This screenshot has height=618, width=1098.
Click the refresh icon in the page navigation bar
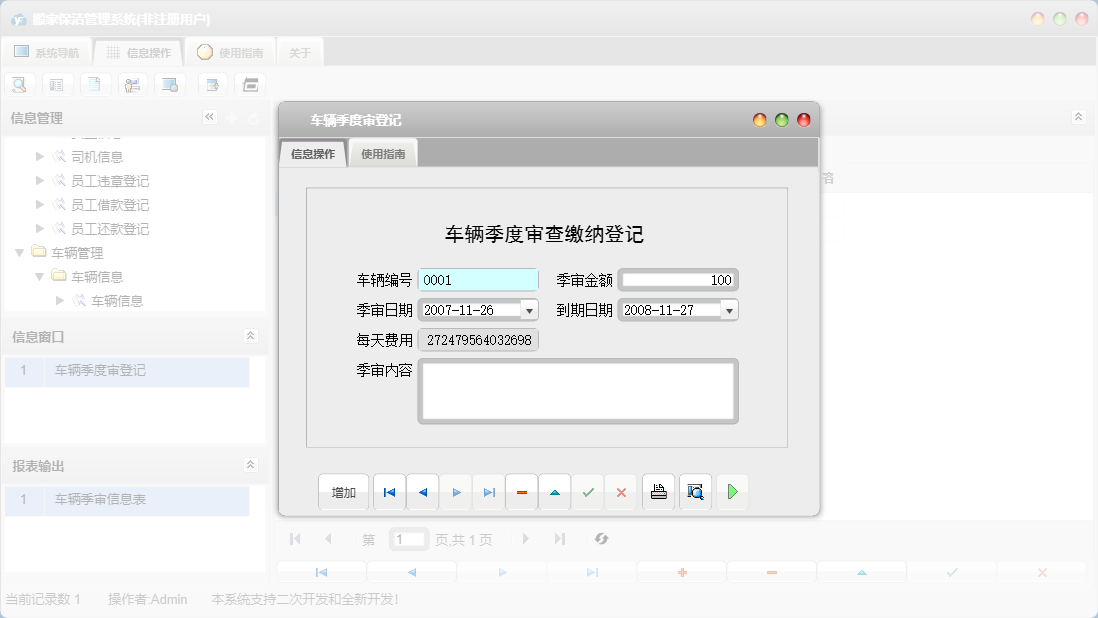pos(601,539)
